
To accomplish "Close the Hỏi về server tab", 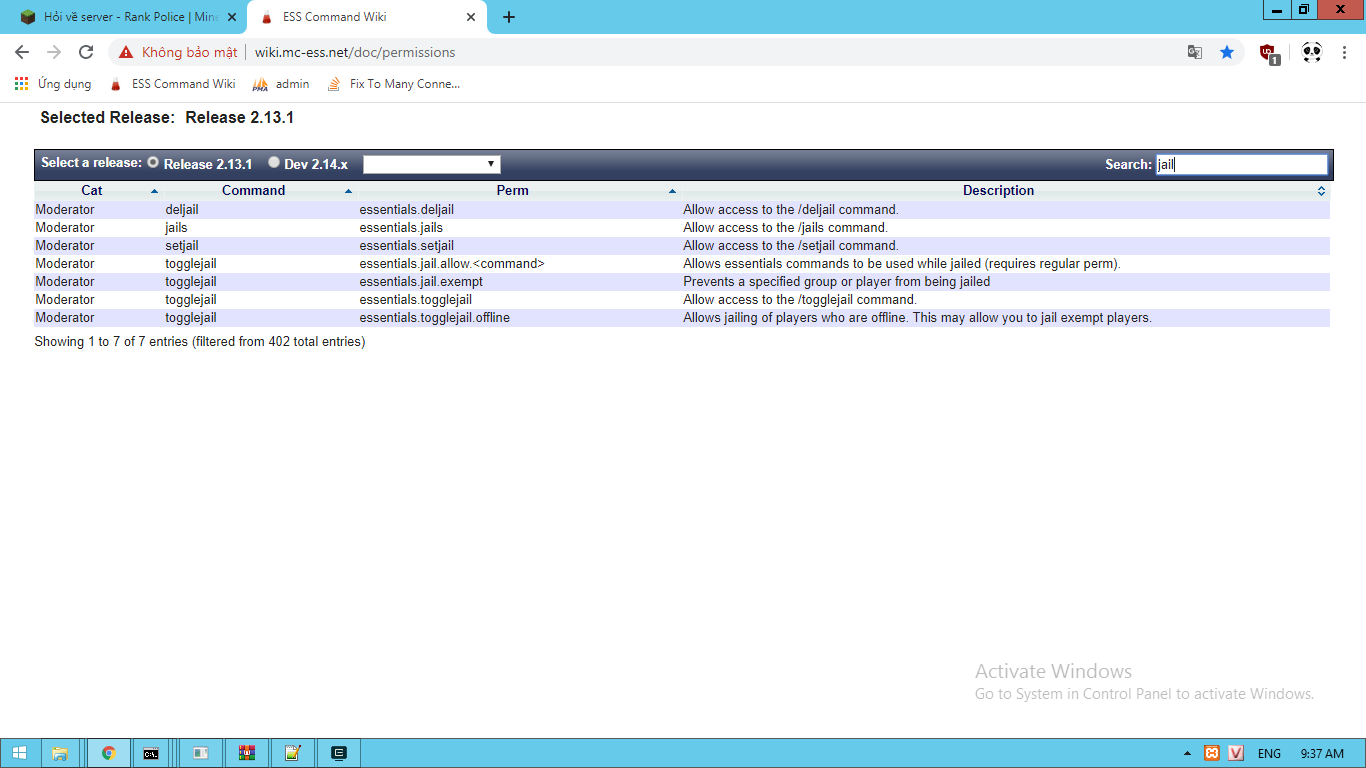I will (232, 17).
